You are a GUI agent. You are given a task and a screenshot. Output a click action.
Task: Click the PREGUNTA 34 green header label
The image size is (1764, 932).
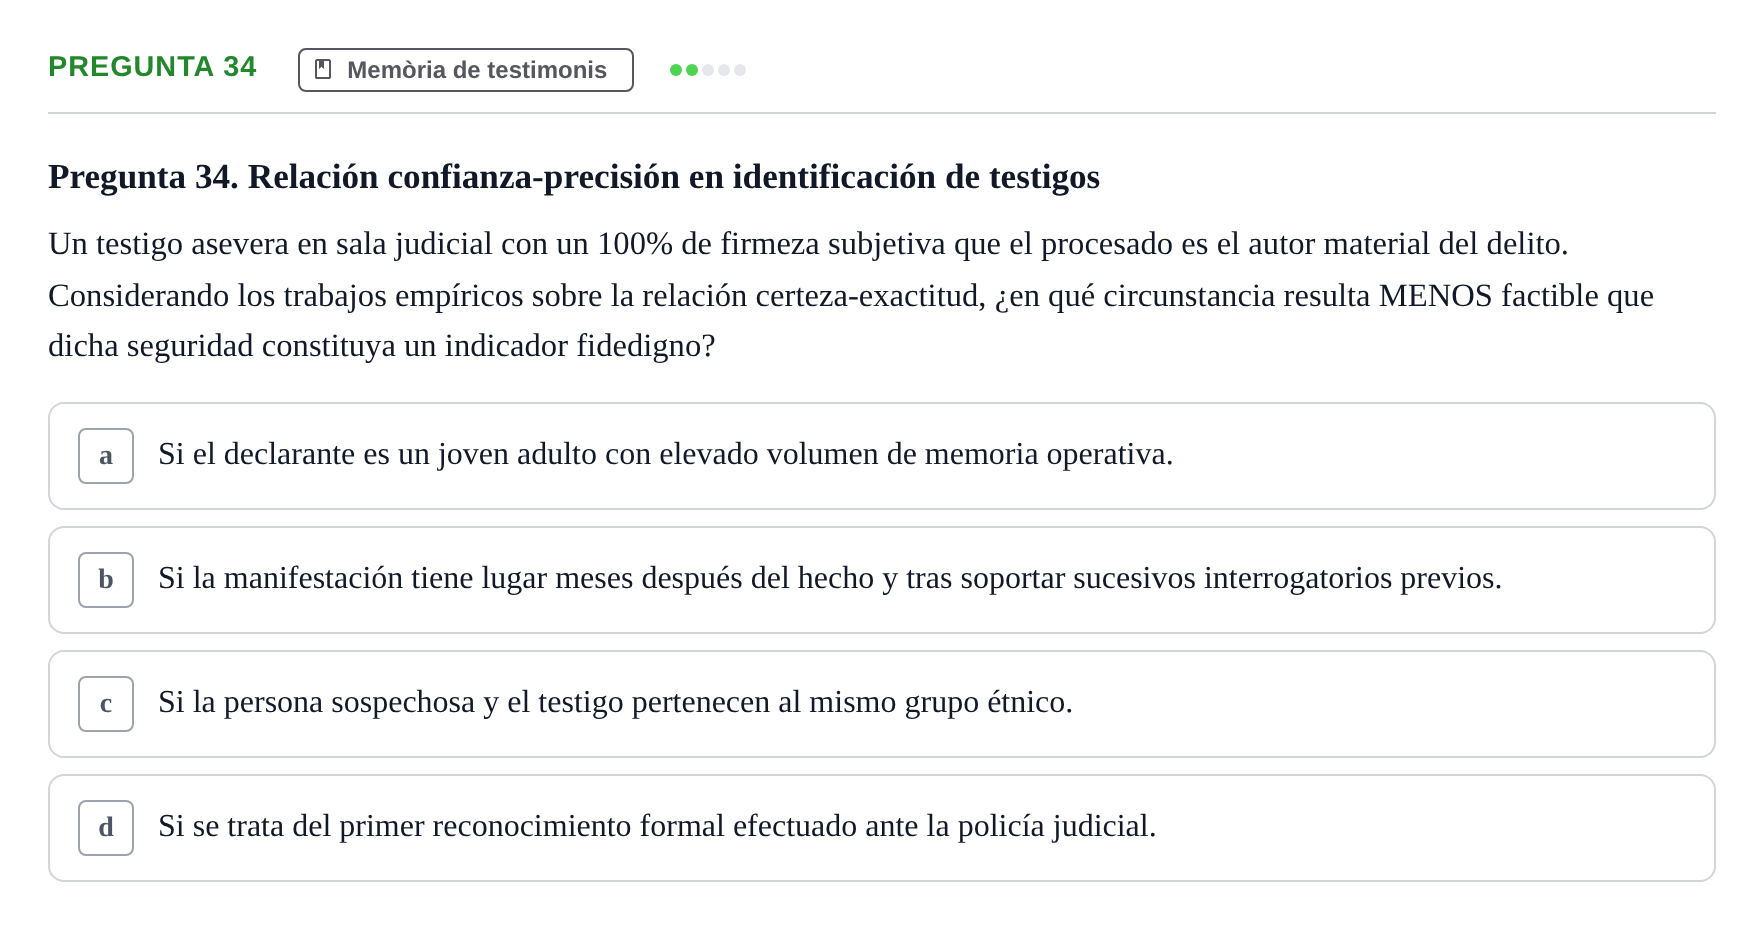pyautogui.click(x=152, y=67)
